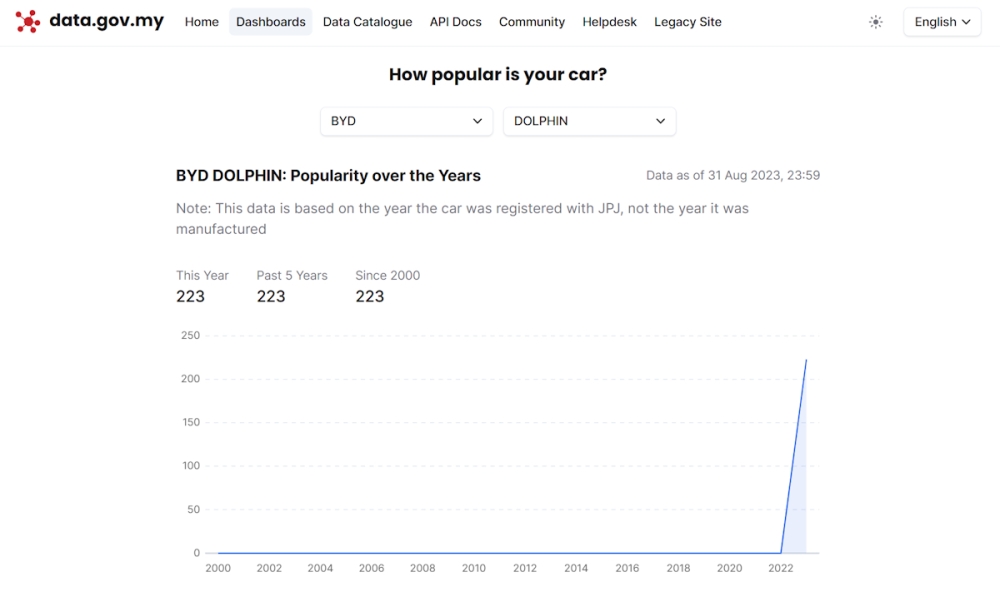This screenshot has height=592, width=1000.
Task: Click the chevron beside the English label
Action: pos(966,22)
